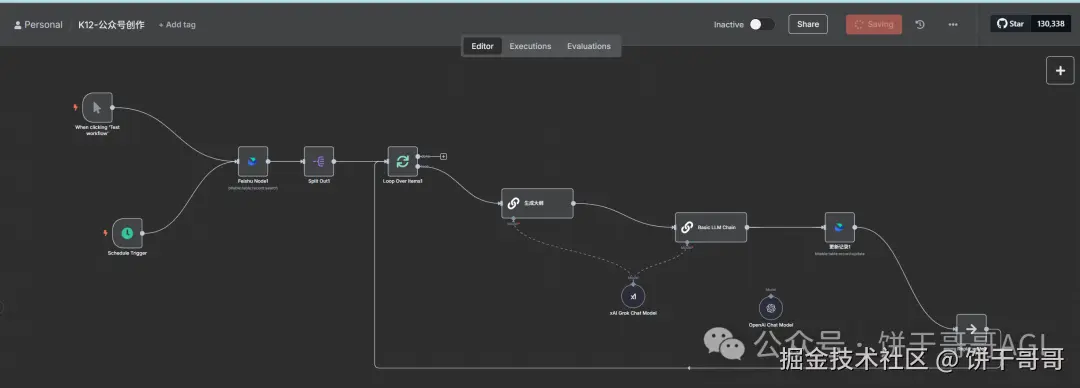
Task: Open the xAI Grok Chat Model node
Action: (x=633, y=296)
